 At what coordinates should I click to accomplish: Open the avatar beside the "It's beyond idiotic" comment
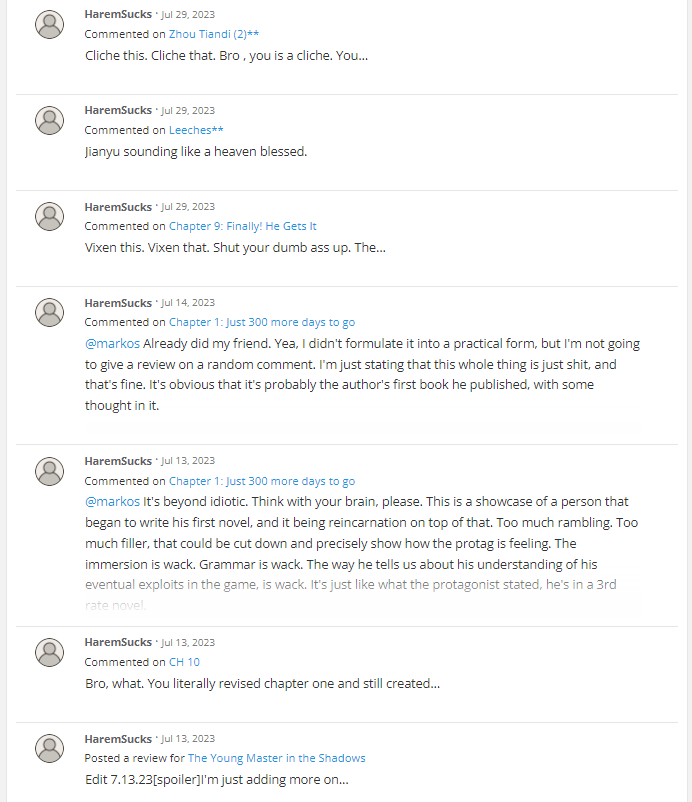[x=50, y=470]
